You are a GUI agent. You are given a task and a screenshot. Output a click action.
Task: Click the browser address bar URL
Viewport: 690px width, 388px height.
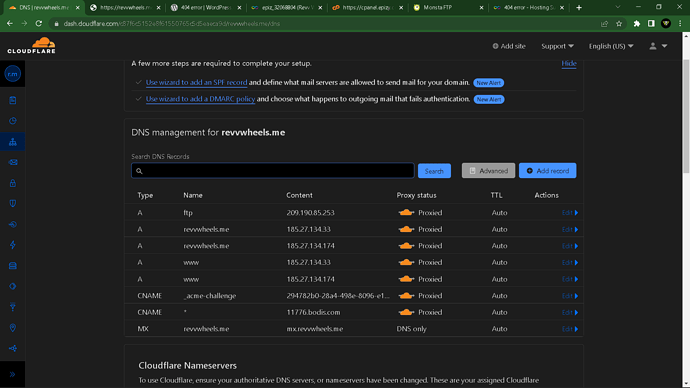[x=172, y=24]
